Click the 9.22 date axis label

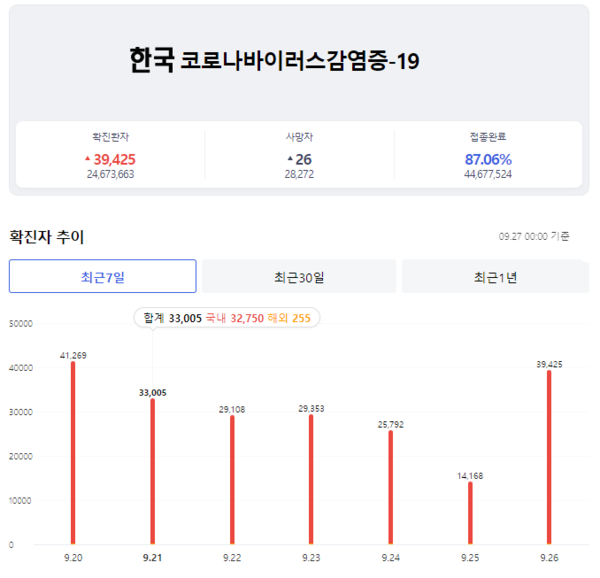click(x=232, y=558)
